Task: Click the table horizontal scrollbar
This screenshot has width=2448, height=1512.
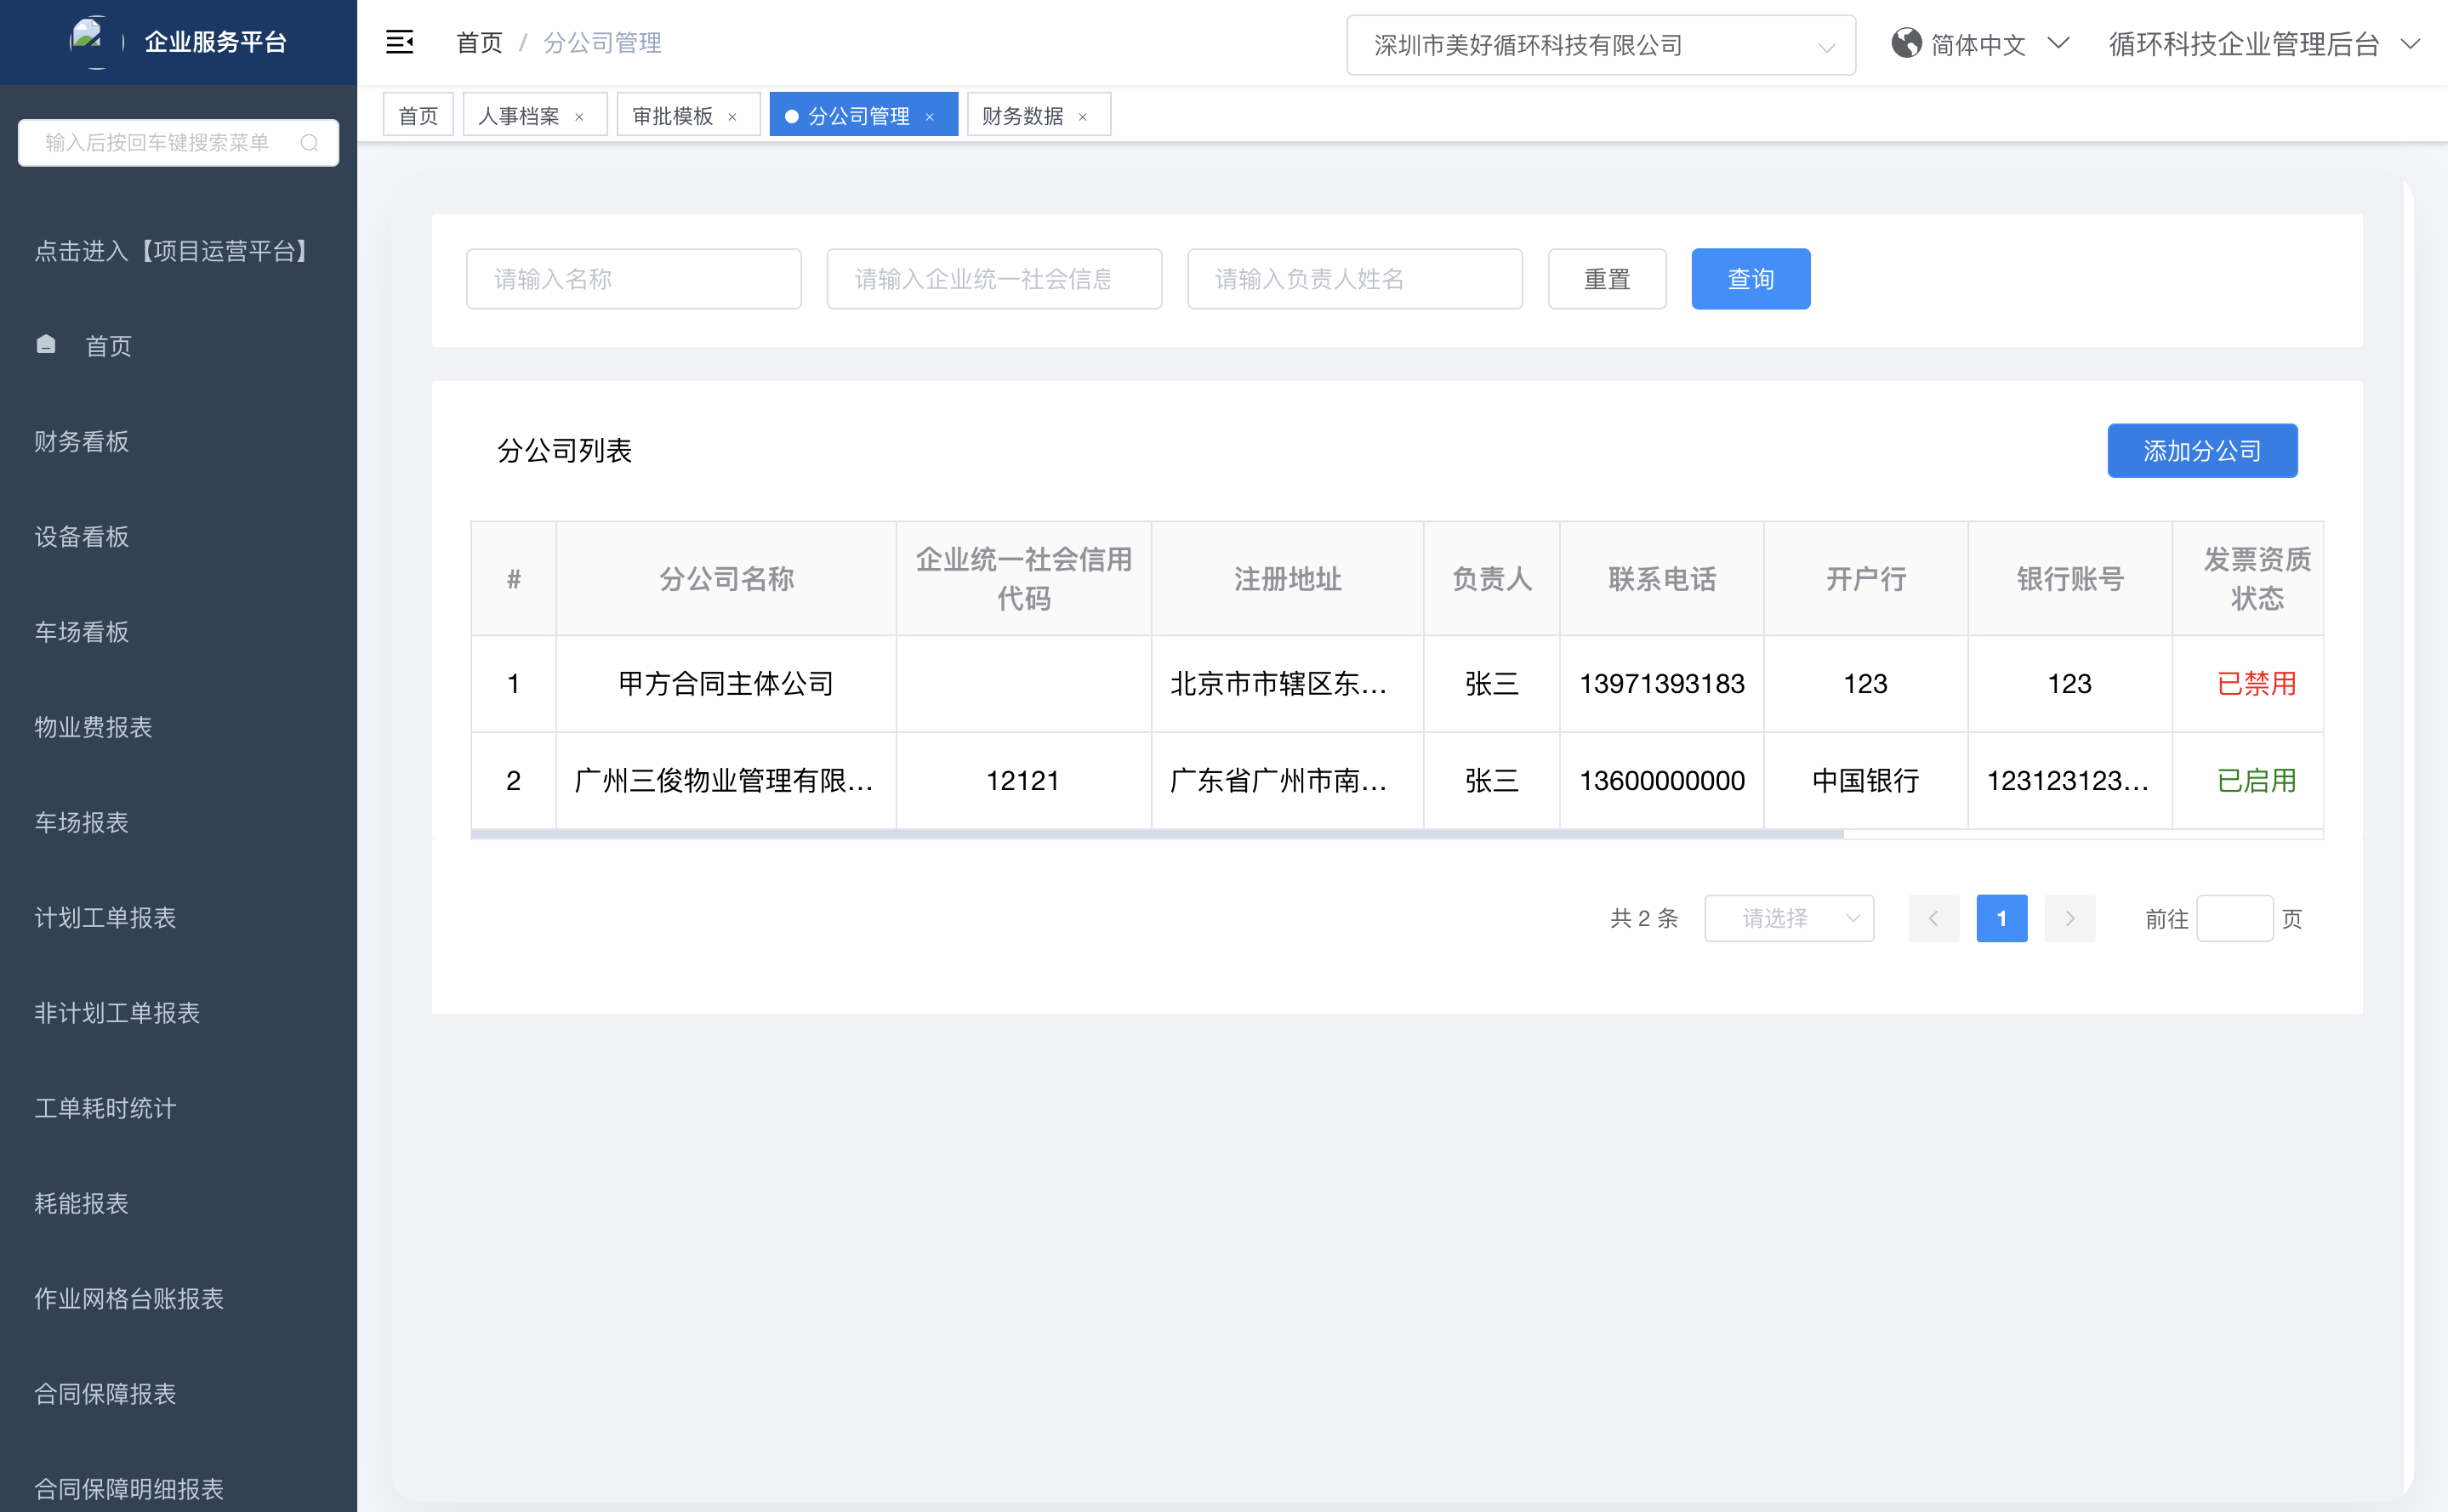Action: (x=1156, y=834)
